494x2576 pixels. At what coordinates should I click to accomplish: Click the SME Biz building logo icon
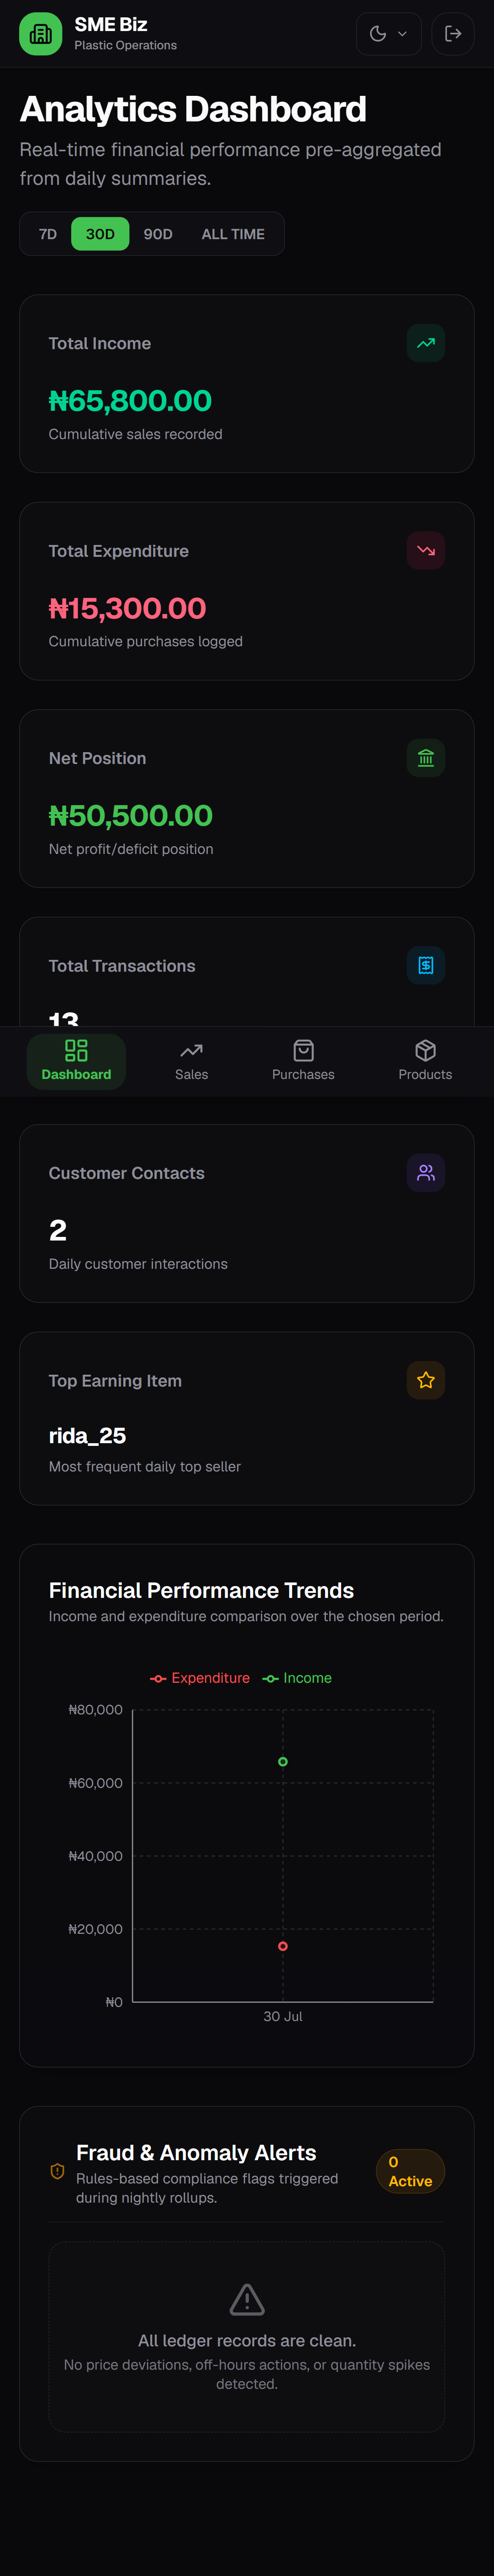coord(41,34)
